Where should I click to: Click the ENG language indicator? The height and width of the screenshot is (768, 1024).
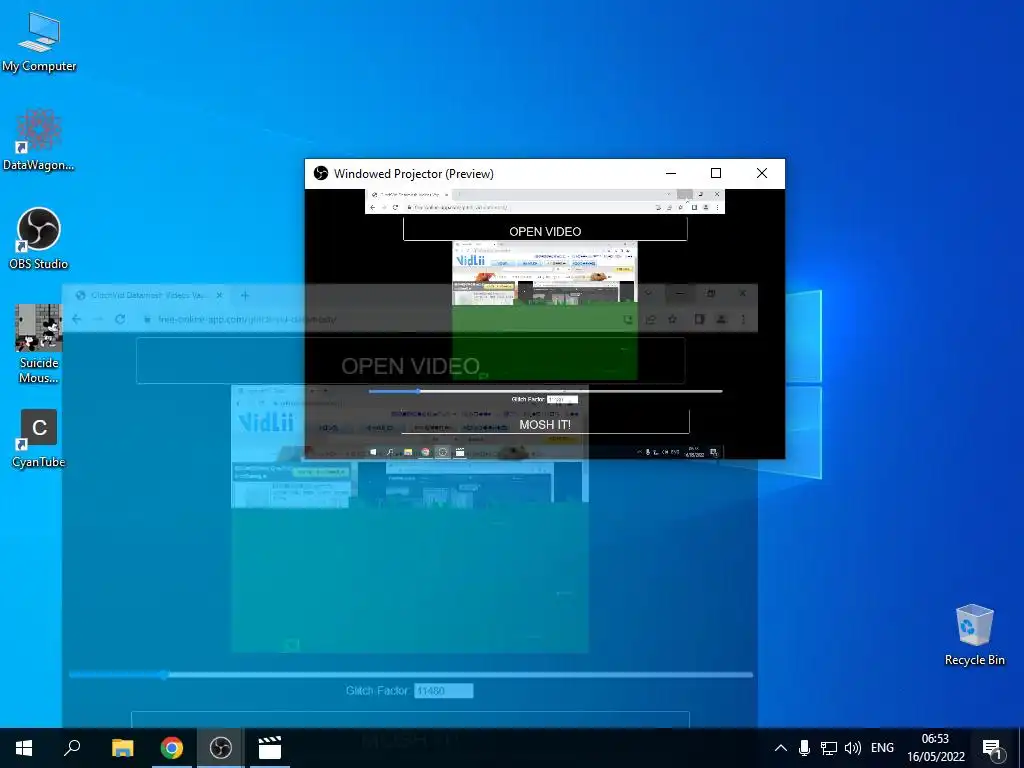tap(882, 748)
